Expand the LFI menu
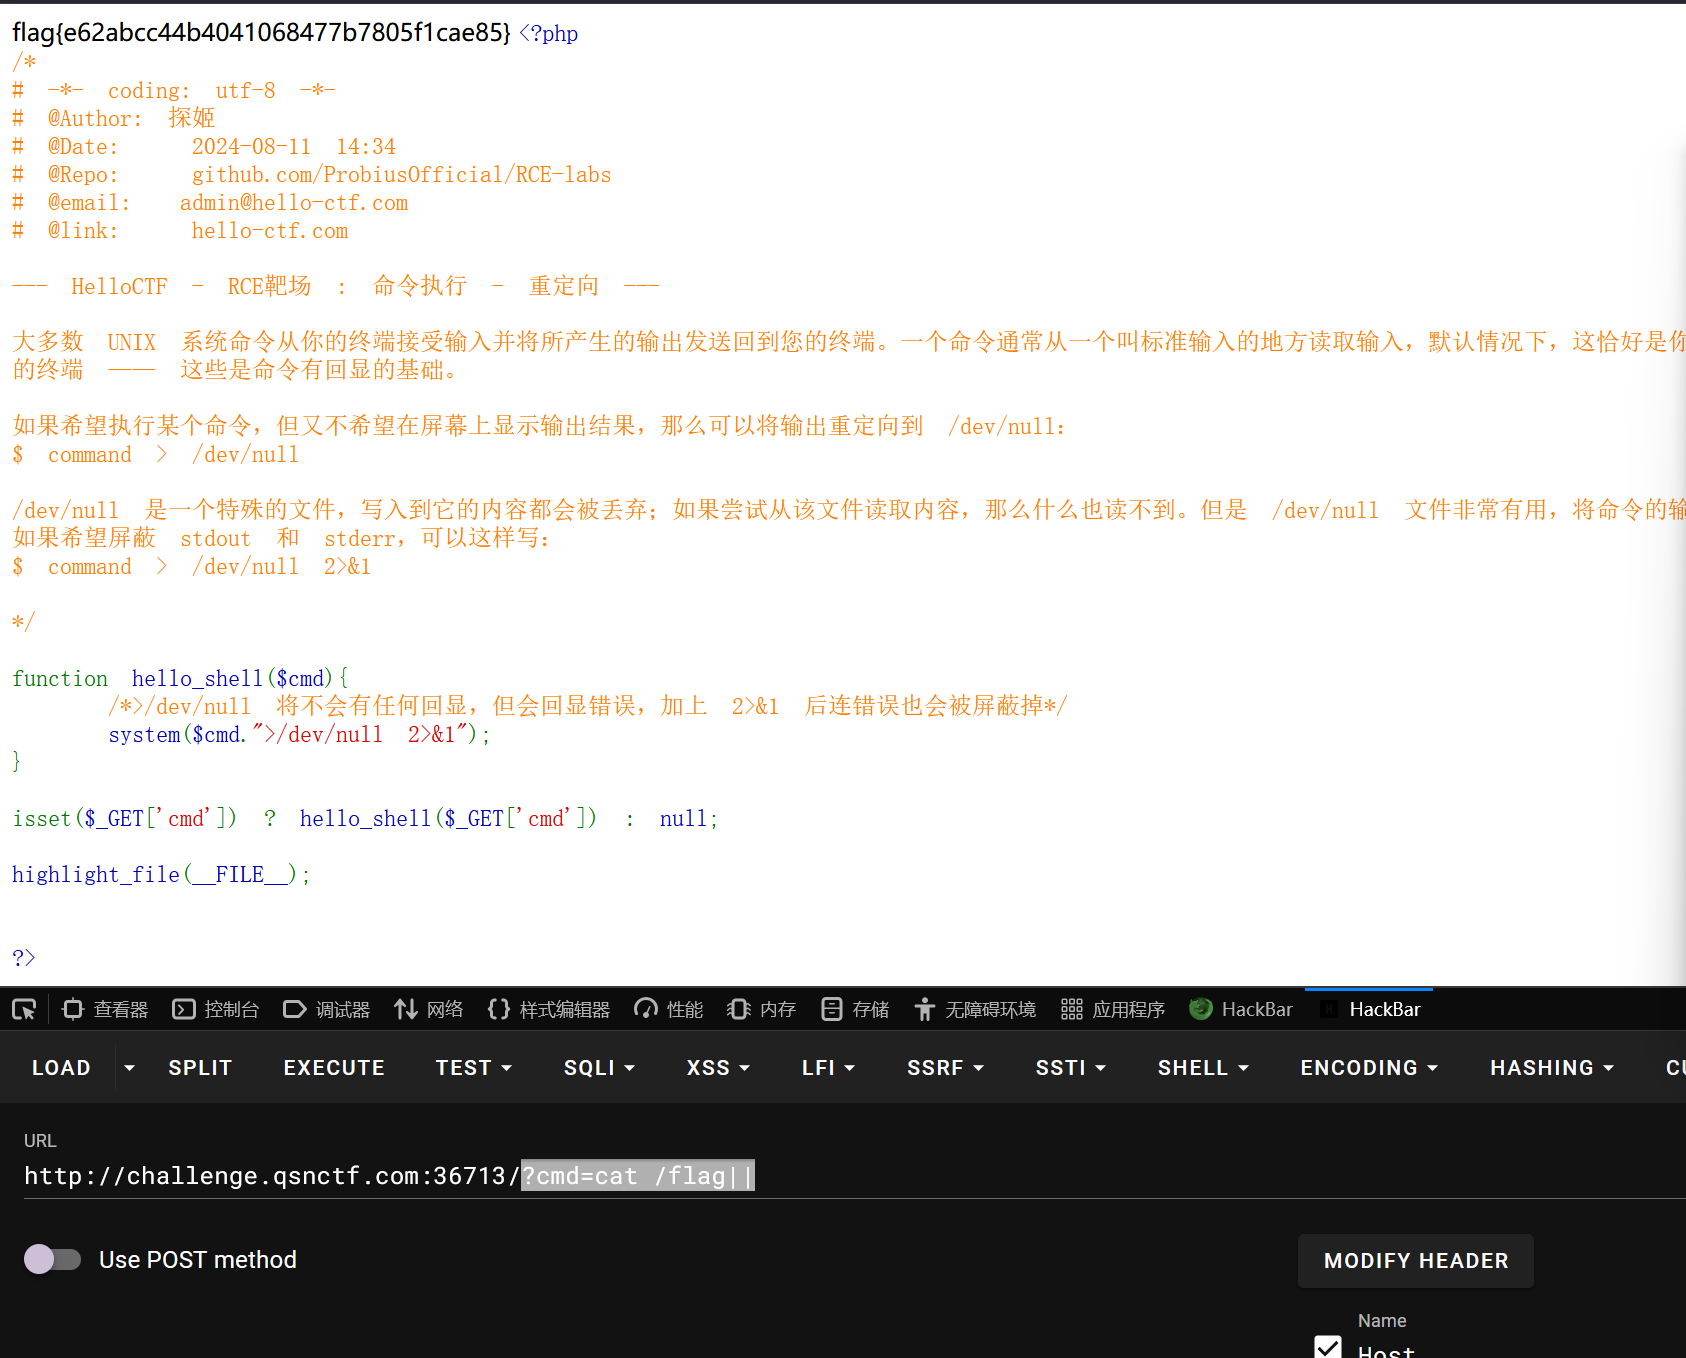Viewport: 1686px width, 1358px height. (828, 1067)
